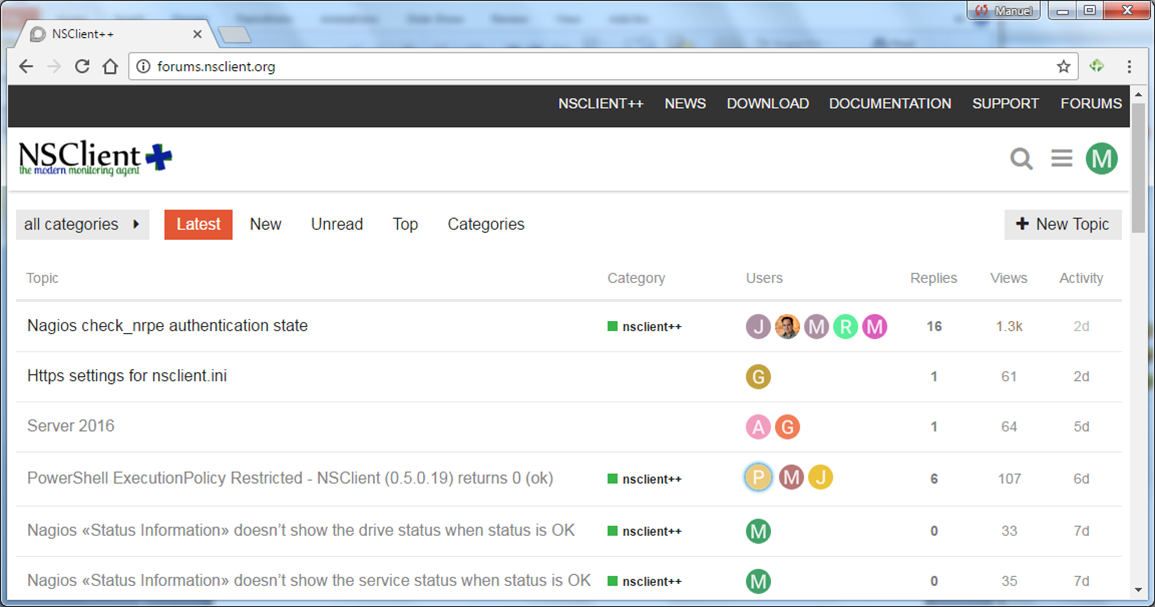Open PowerShell ExecutionPolicy Restricted topic
Screen dimensions: 1155x607
(x=290, y=478)
